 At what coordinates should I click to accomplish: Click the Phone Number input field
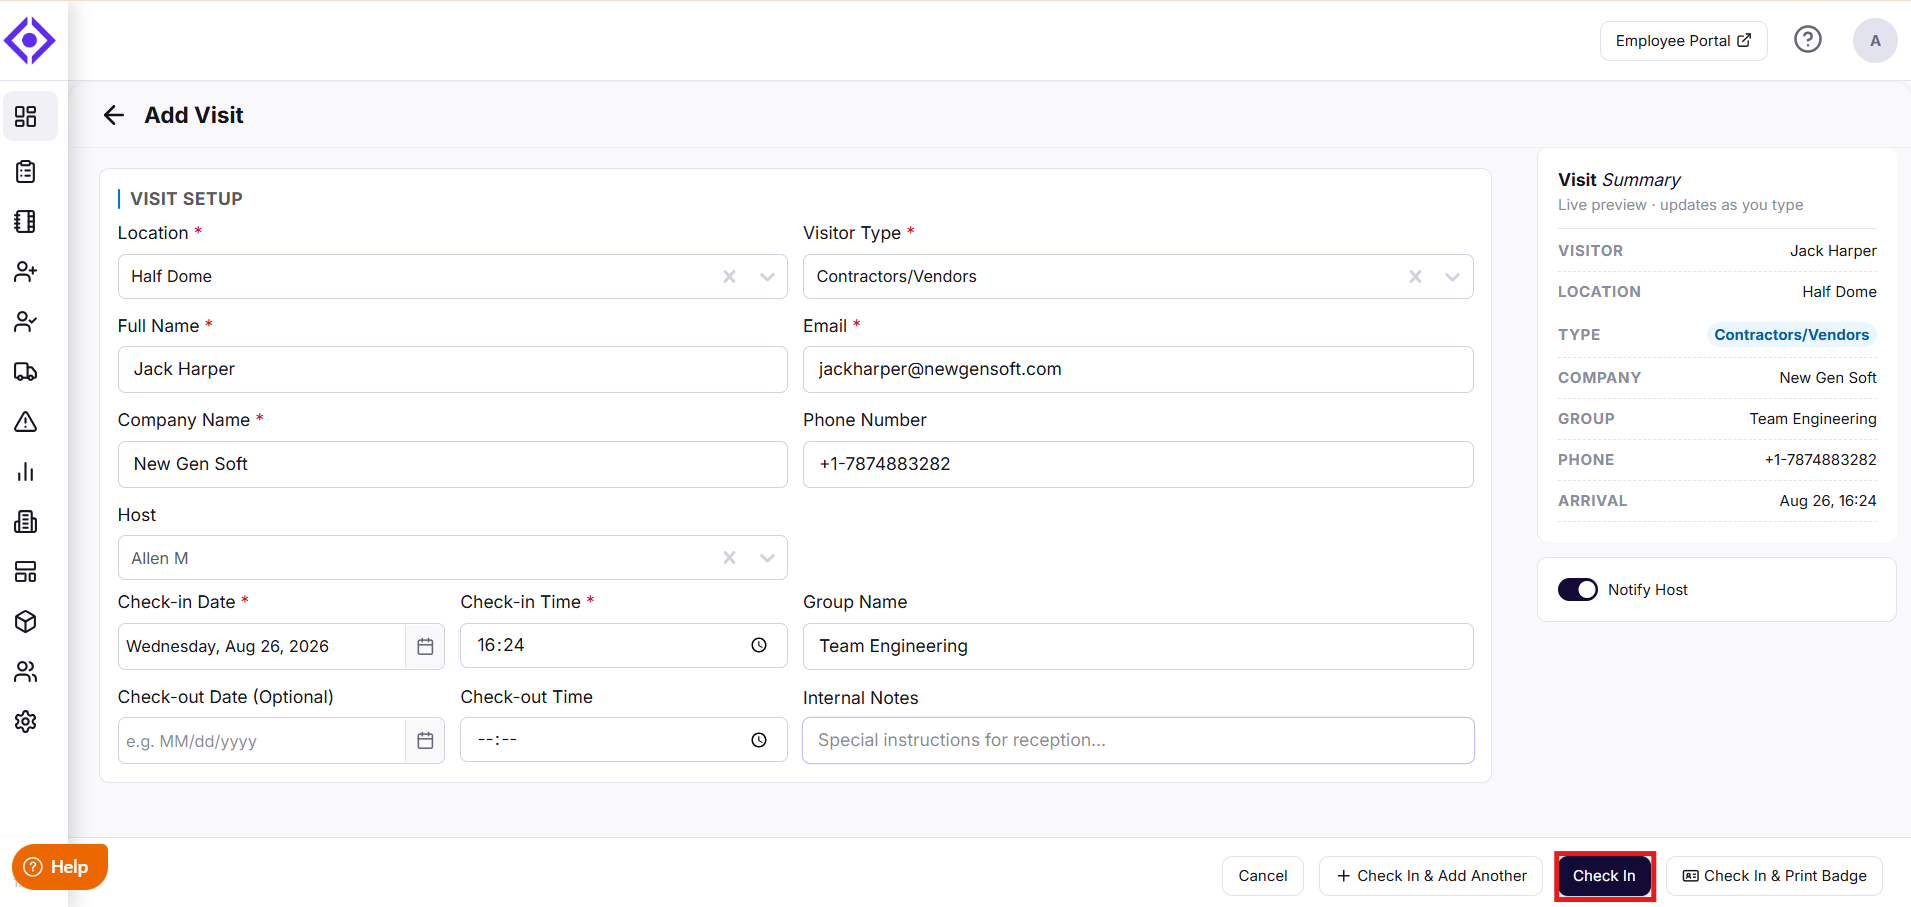coord(1138,465)
